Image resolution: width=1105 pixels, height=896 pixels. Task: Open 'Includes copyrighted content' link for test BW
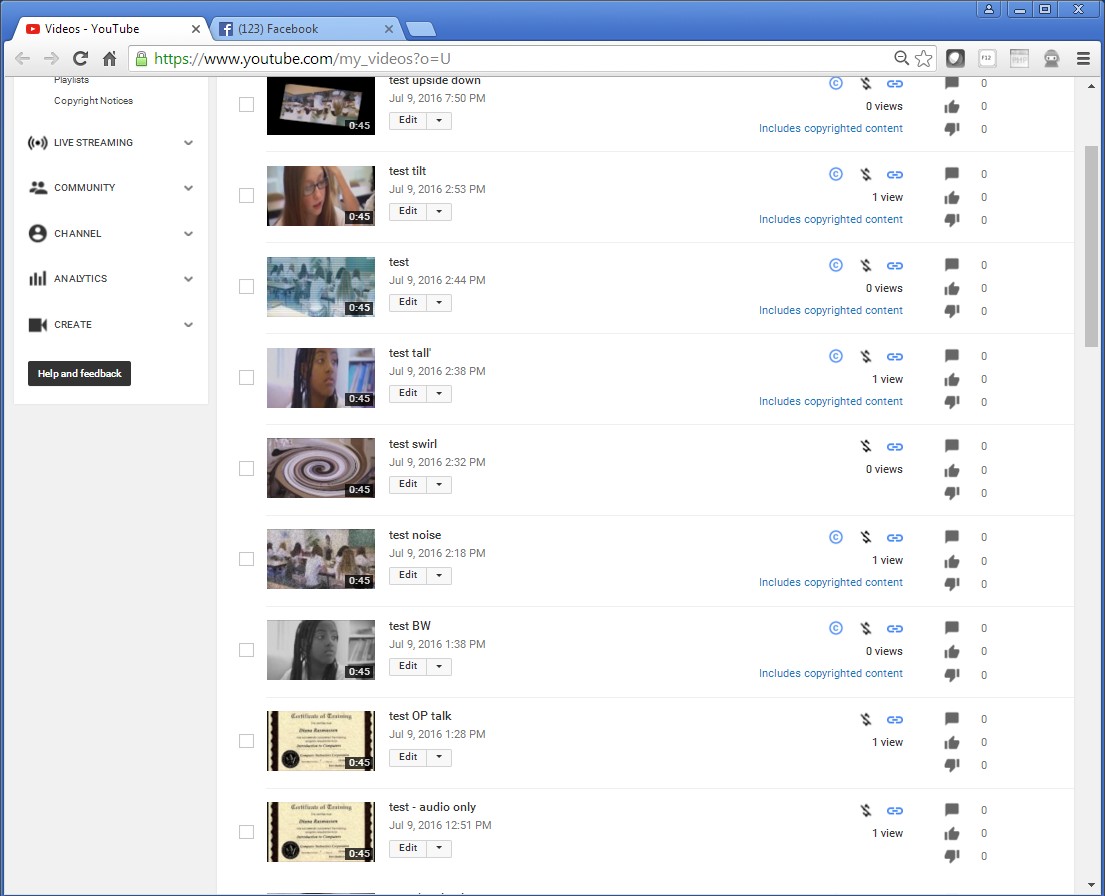830,673
